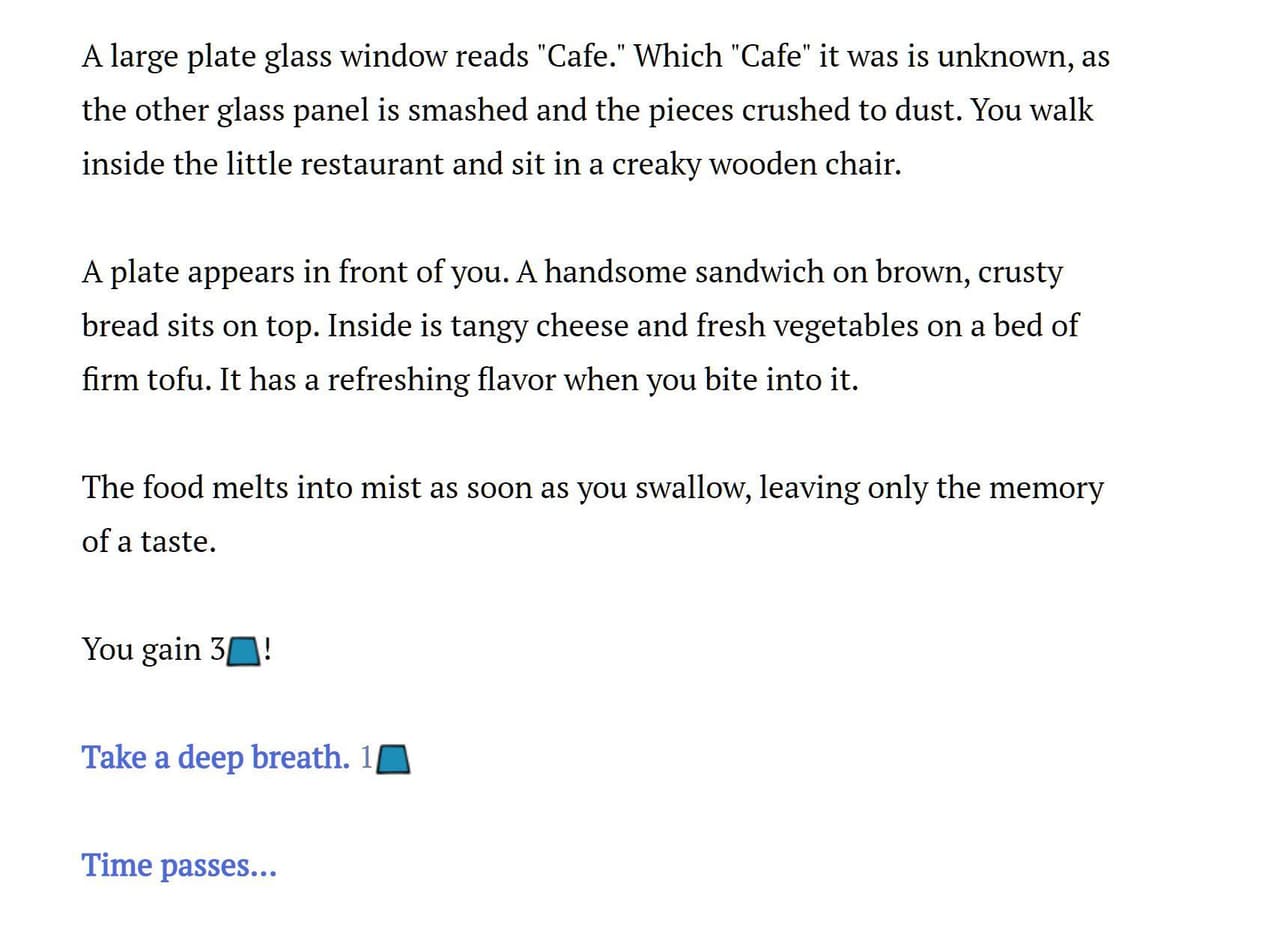Viewport: 1280px width, 937px height.
Task: Click the phrase "A plate appears in front of you"
Action: (295, 272)
